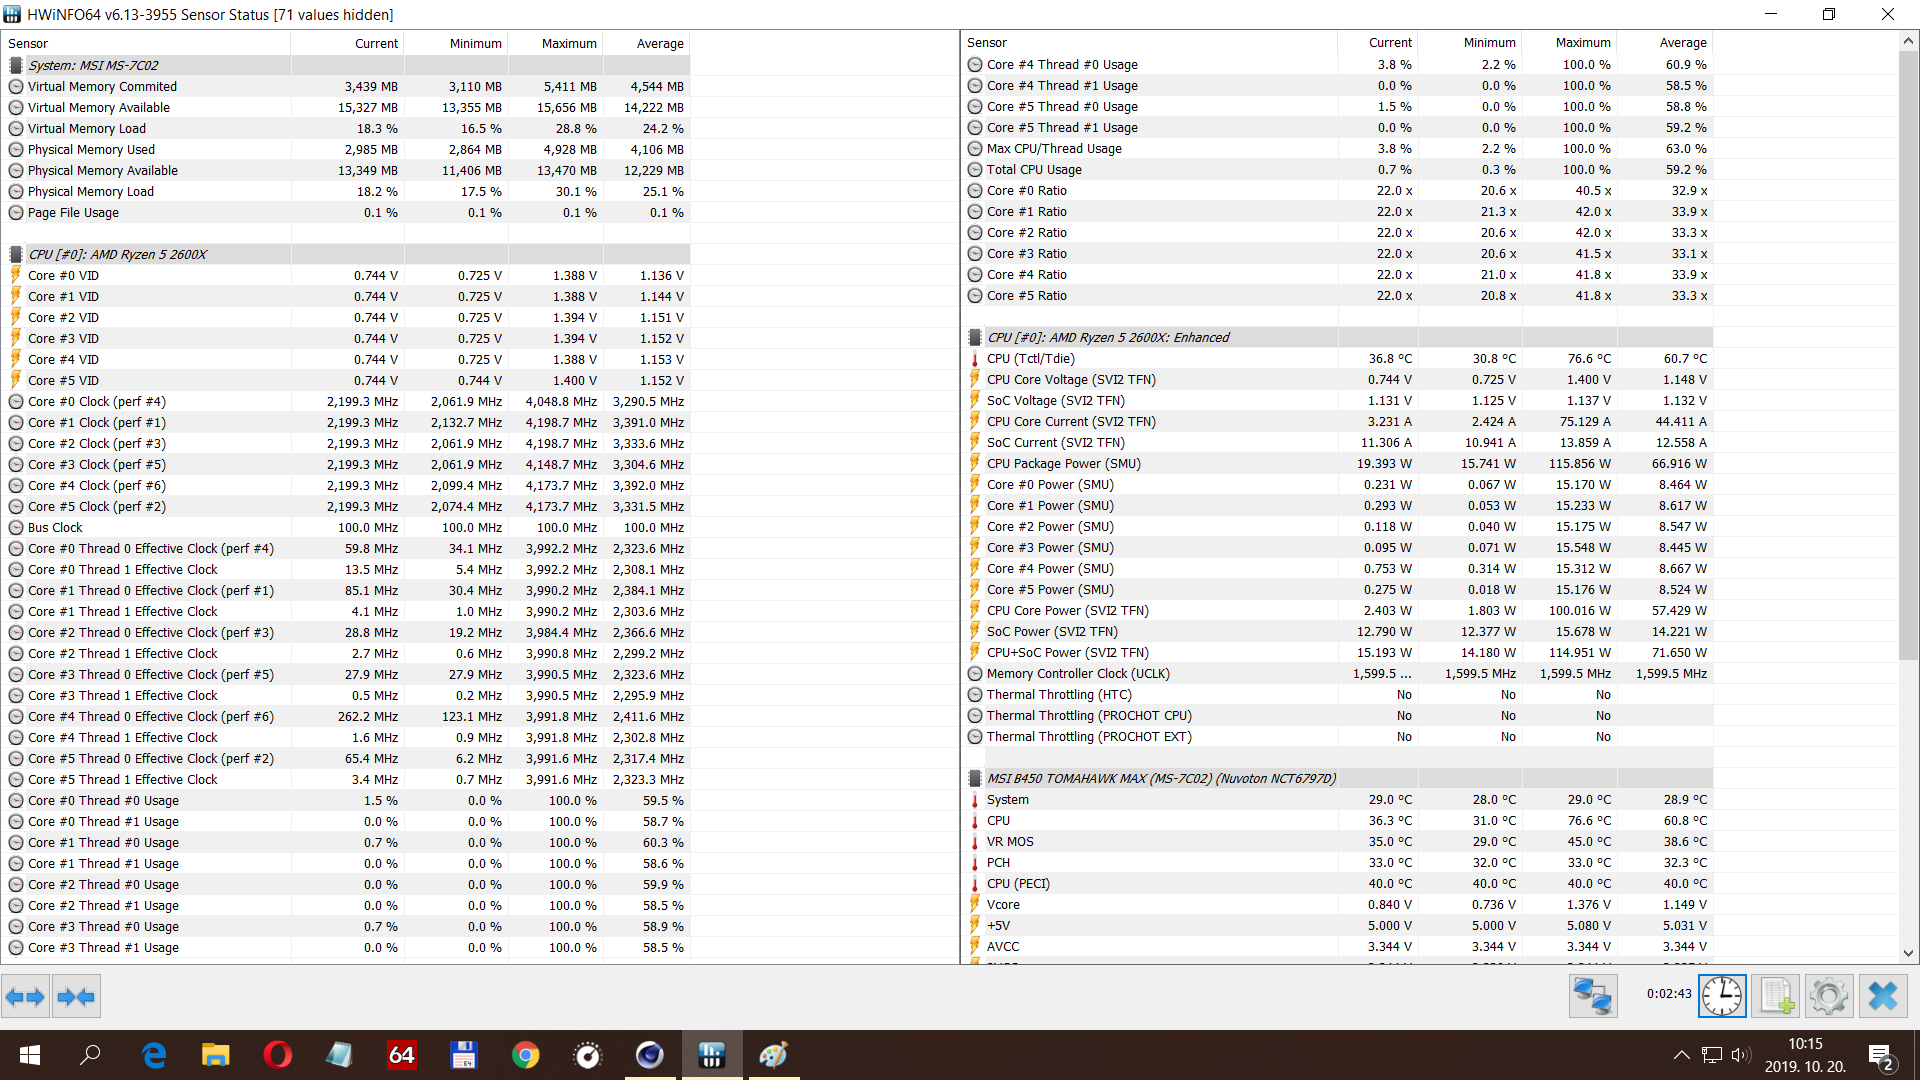
Task: Click scrollbar up arrow in right panel
Action: [1908, 41]
